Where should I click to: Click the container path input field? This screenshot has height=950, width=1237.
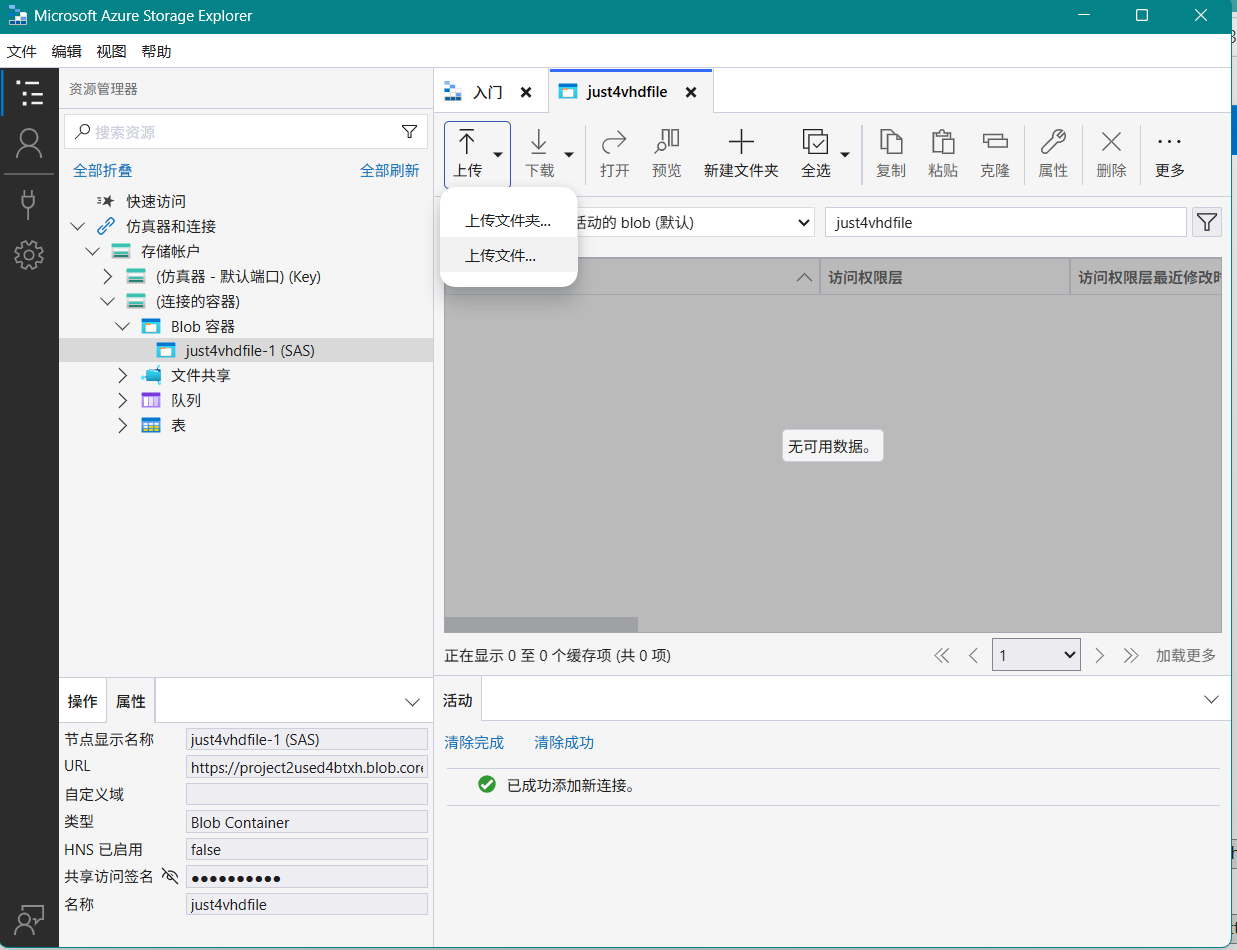click(x=1005, y=222)
